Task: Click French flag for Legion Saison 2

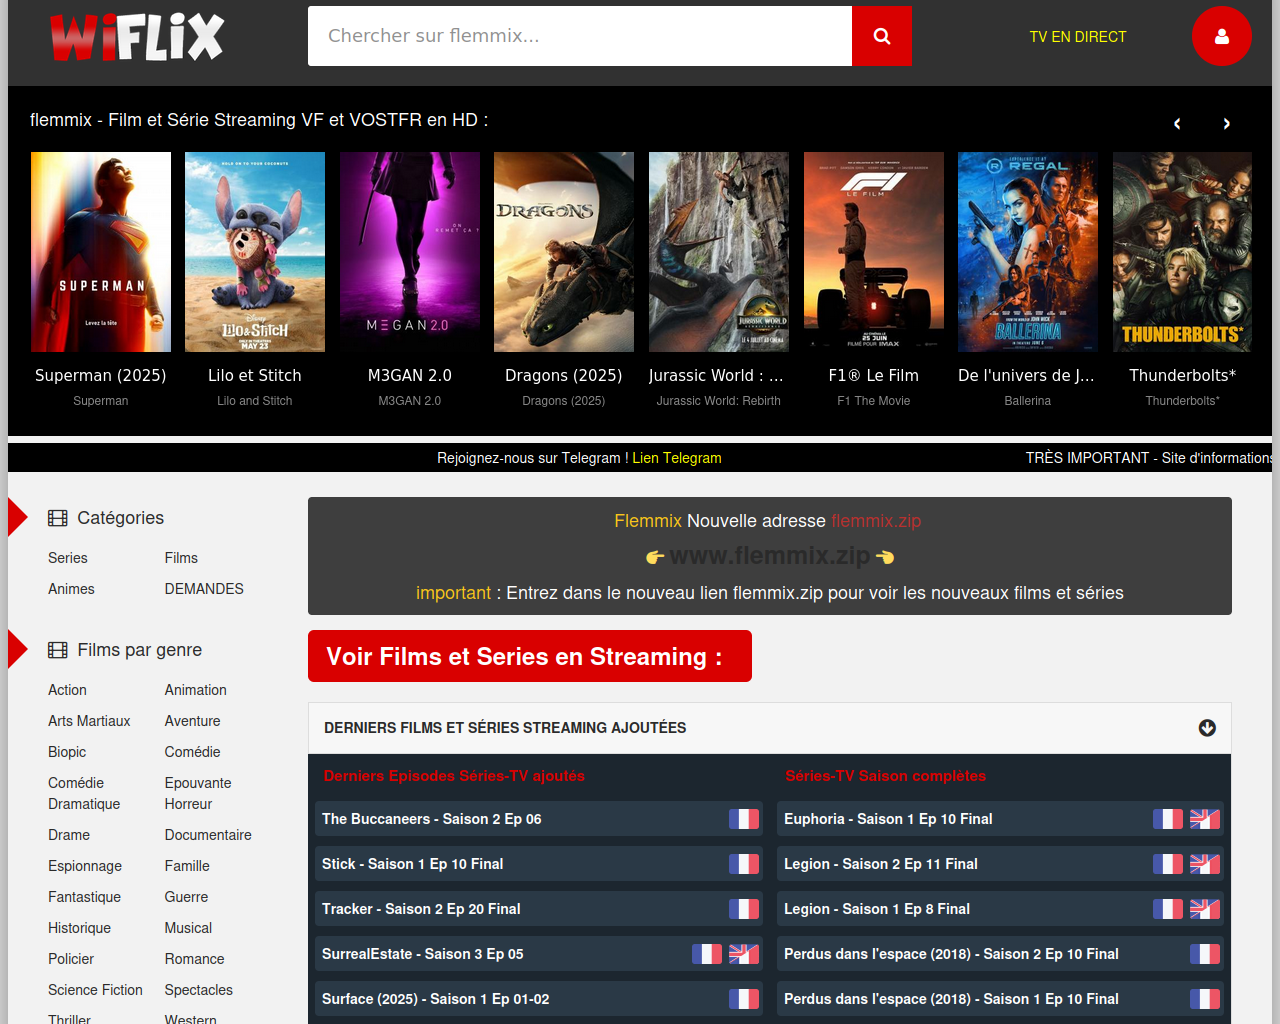Action: (x=1168, y=864)
